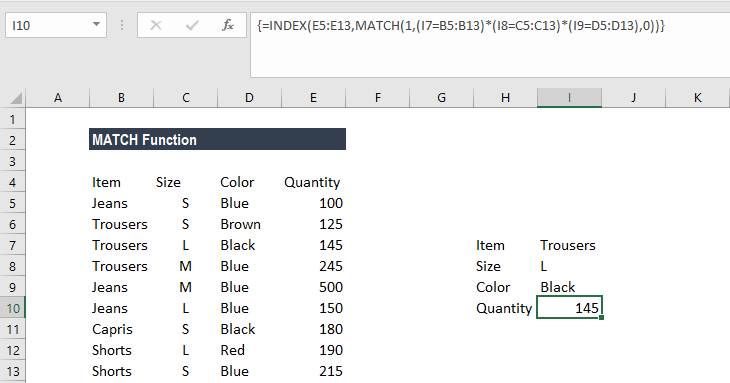
Task: Open the Name Box dropdown arrow
Action: coord(96,24)
